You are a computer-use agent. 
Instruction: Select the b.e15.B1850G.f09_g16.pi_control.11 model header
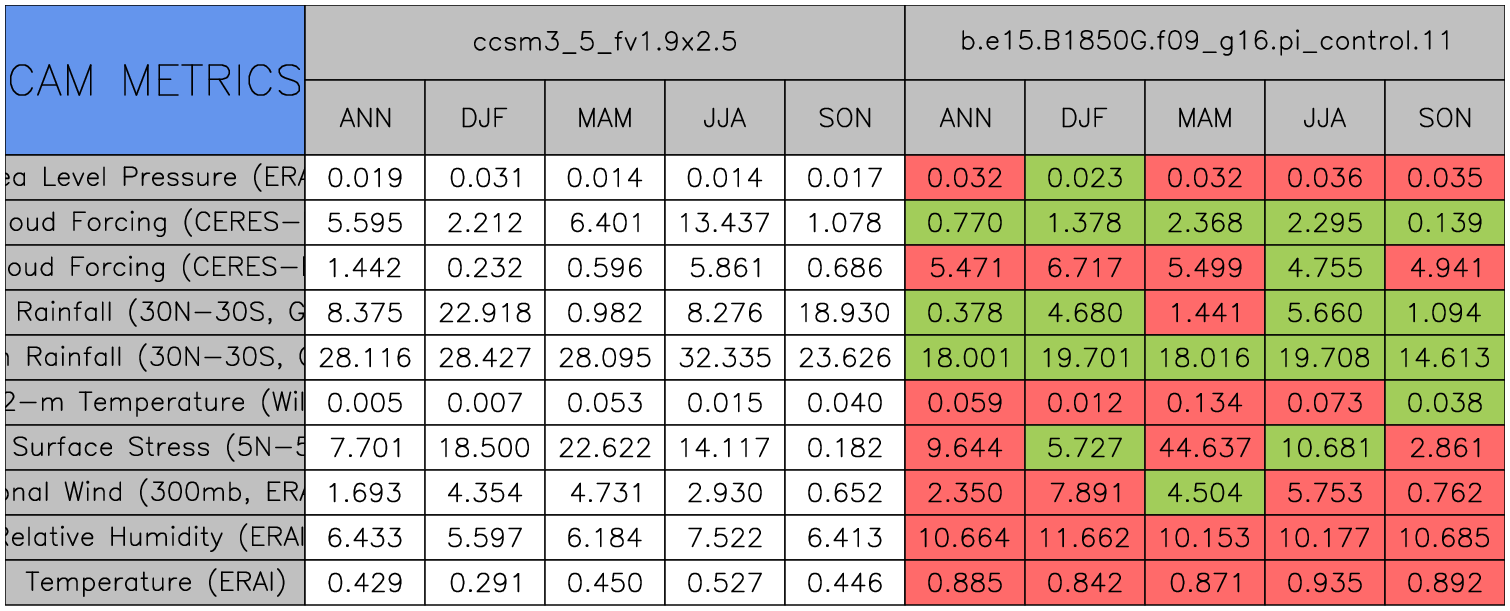click(x=1205, y=43)
